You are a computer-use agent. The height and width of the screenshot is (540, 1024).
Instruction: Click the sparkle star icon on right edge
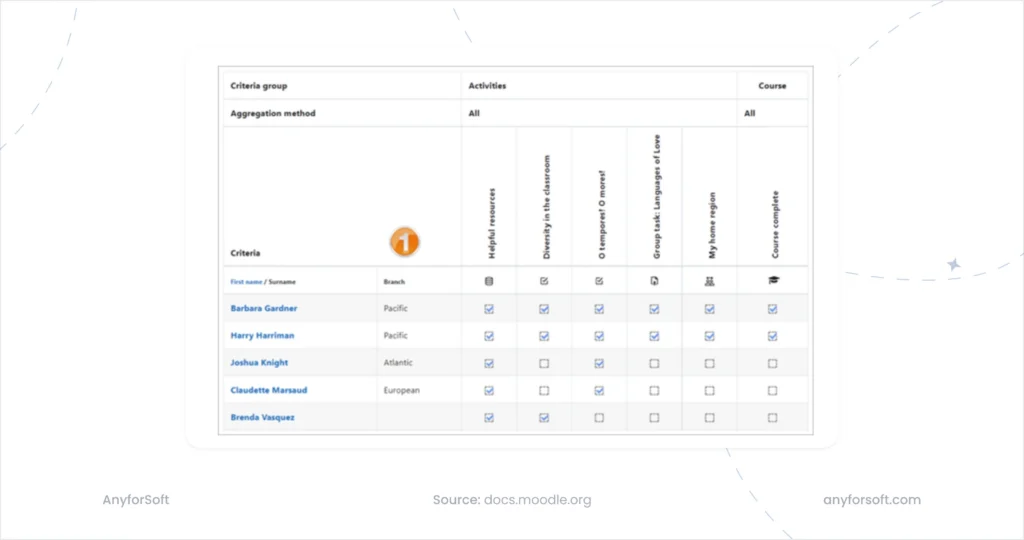(x=953, y=264)
